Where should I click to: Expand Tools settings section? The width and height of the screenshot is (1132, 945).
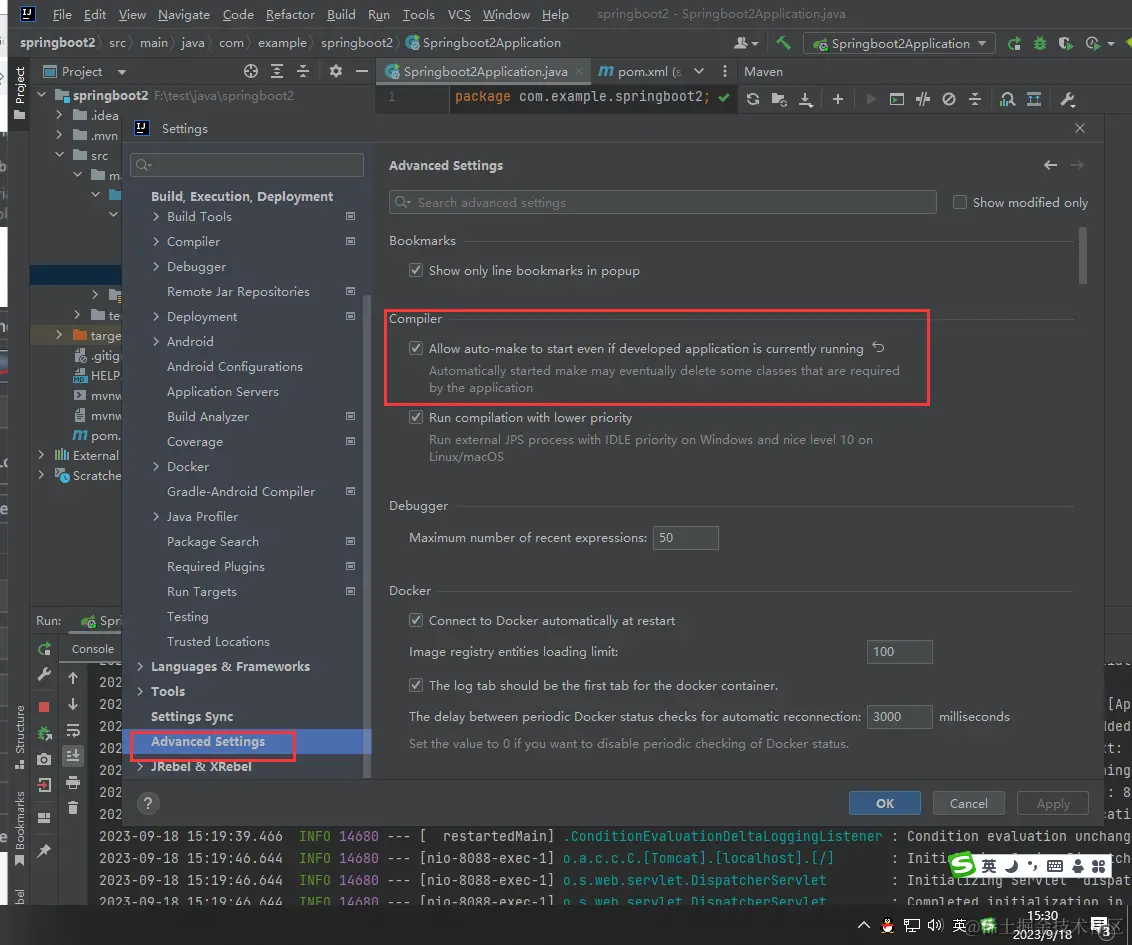pyautogui.click(x=140, y=692)
